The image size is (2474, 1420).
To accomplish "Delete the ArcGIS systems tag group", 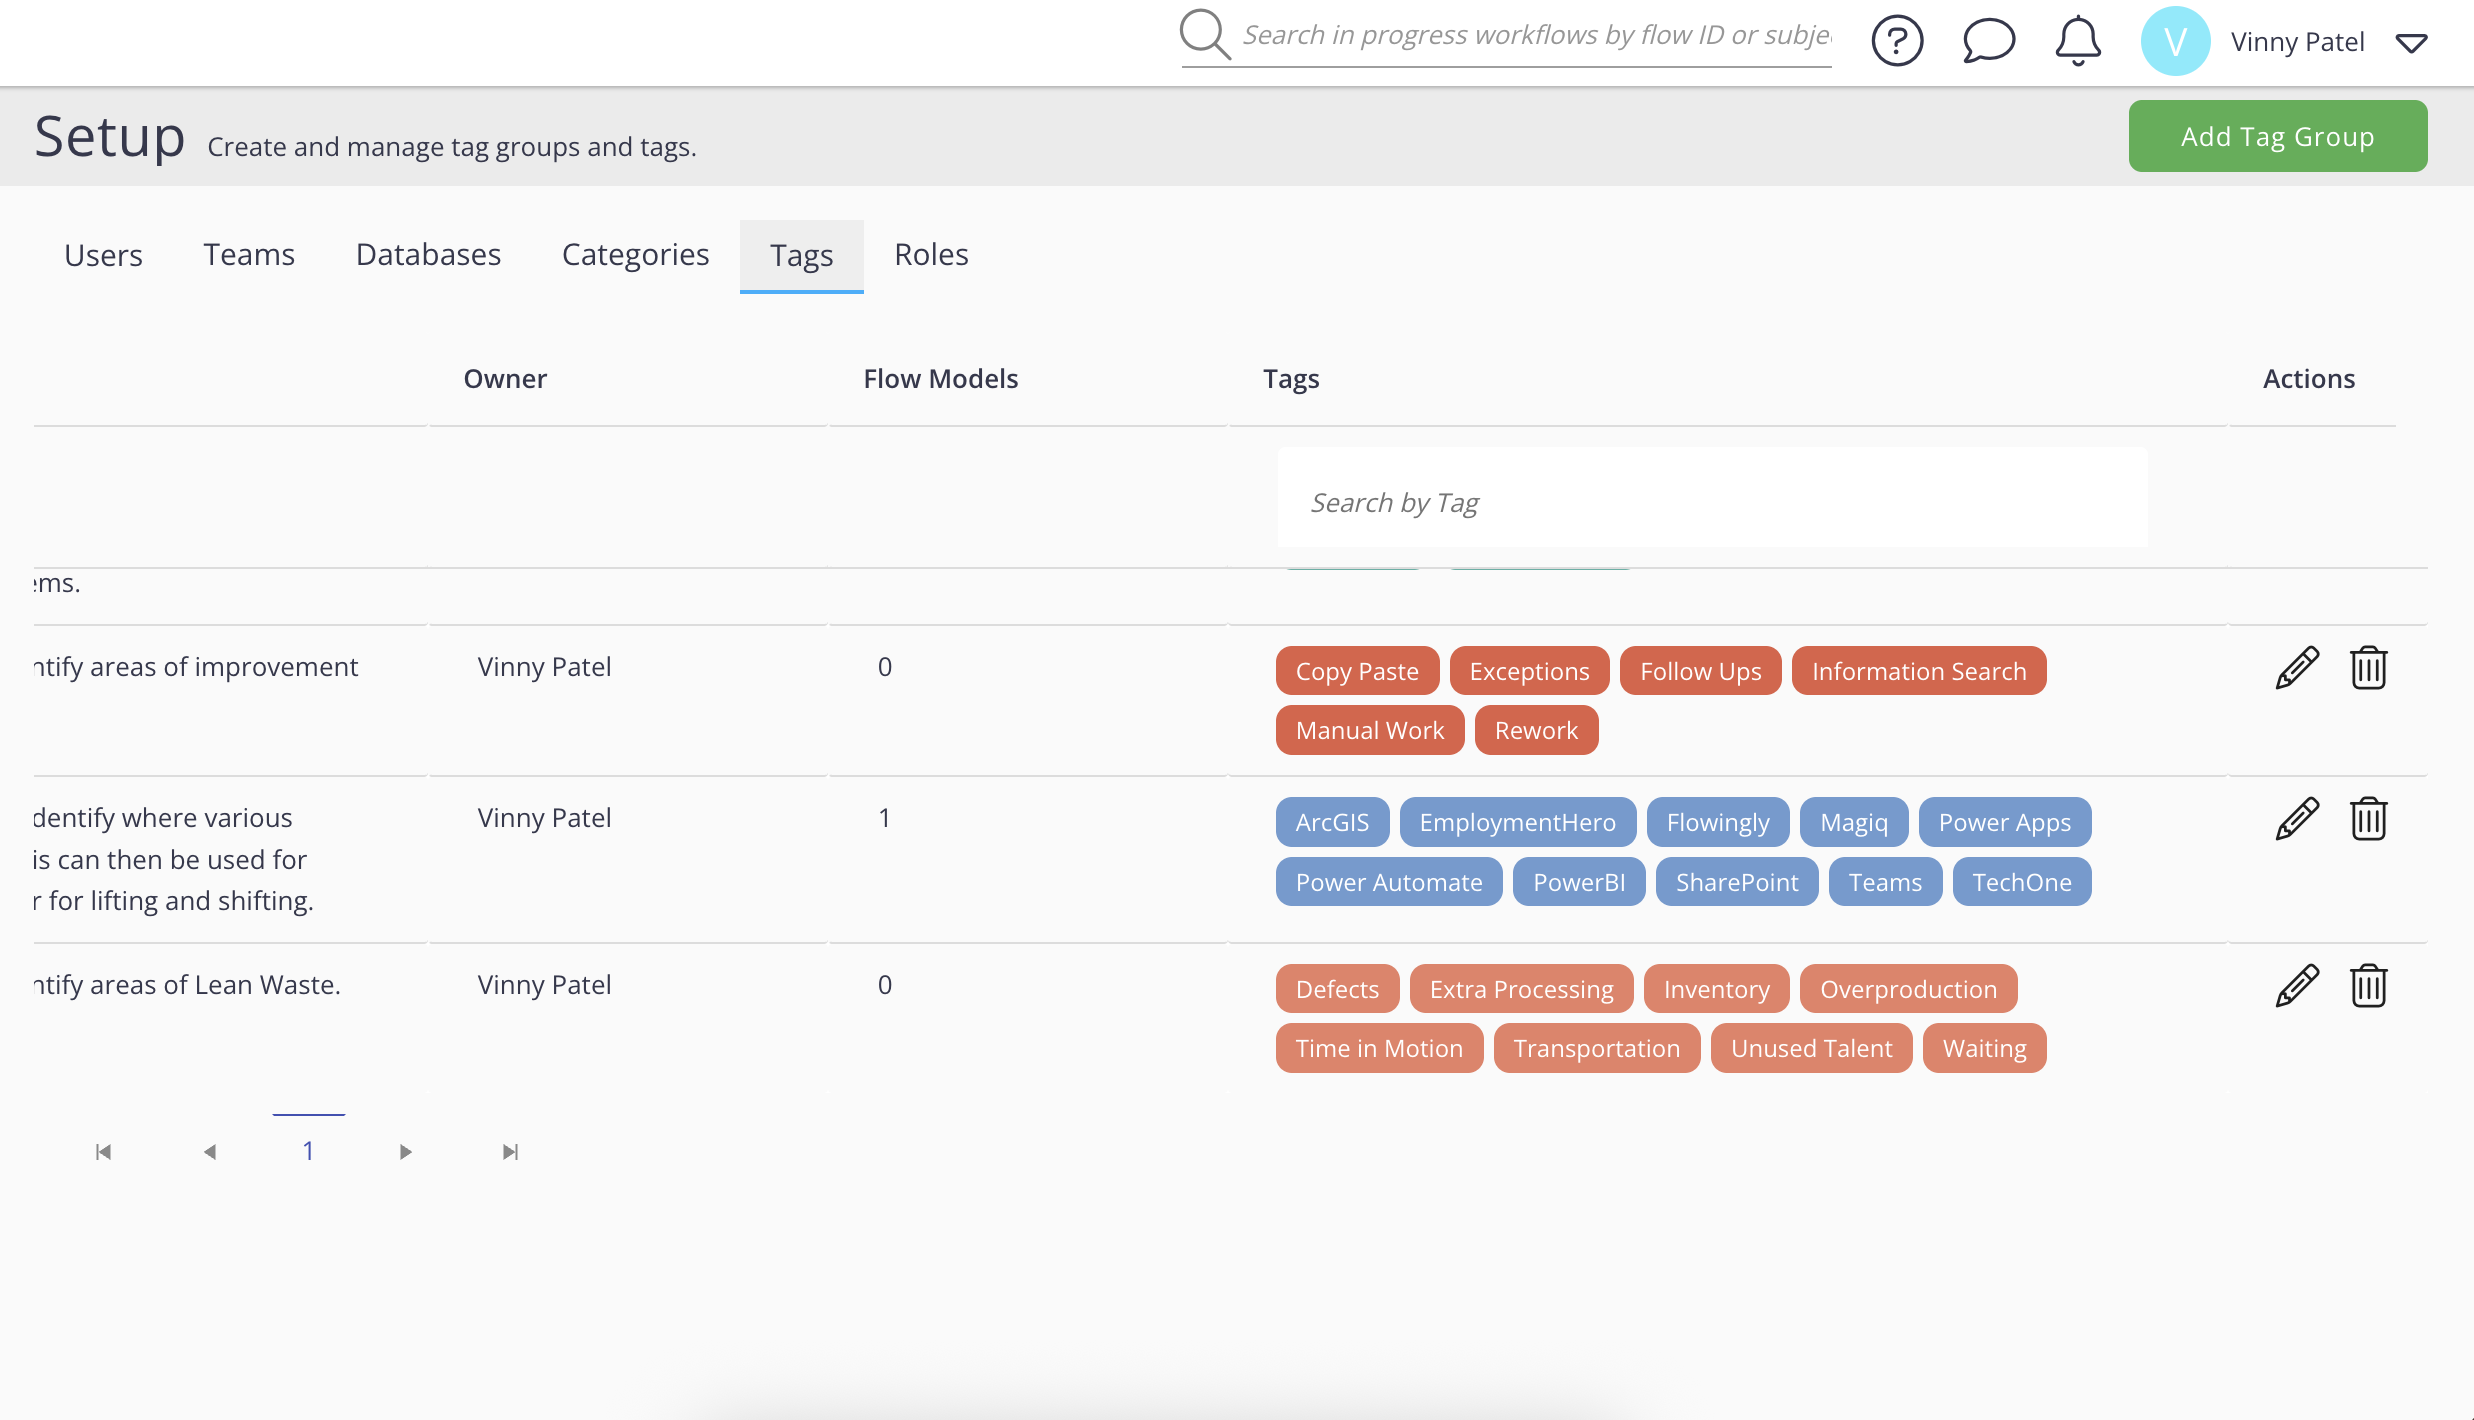I will (x=2368, y=819).
